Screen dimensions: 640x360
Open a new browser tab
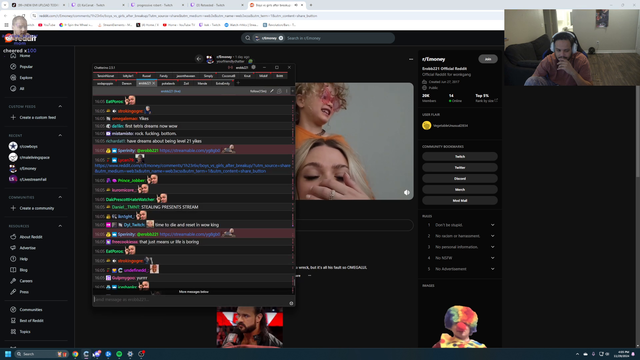311,5
